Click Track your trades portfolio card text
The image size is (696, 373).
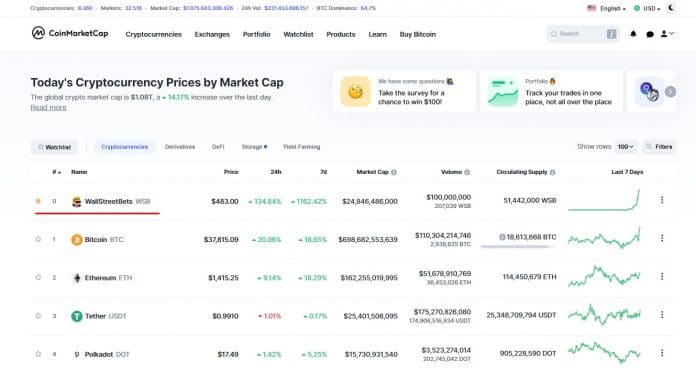[568, 97]
